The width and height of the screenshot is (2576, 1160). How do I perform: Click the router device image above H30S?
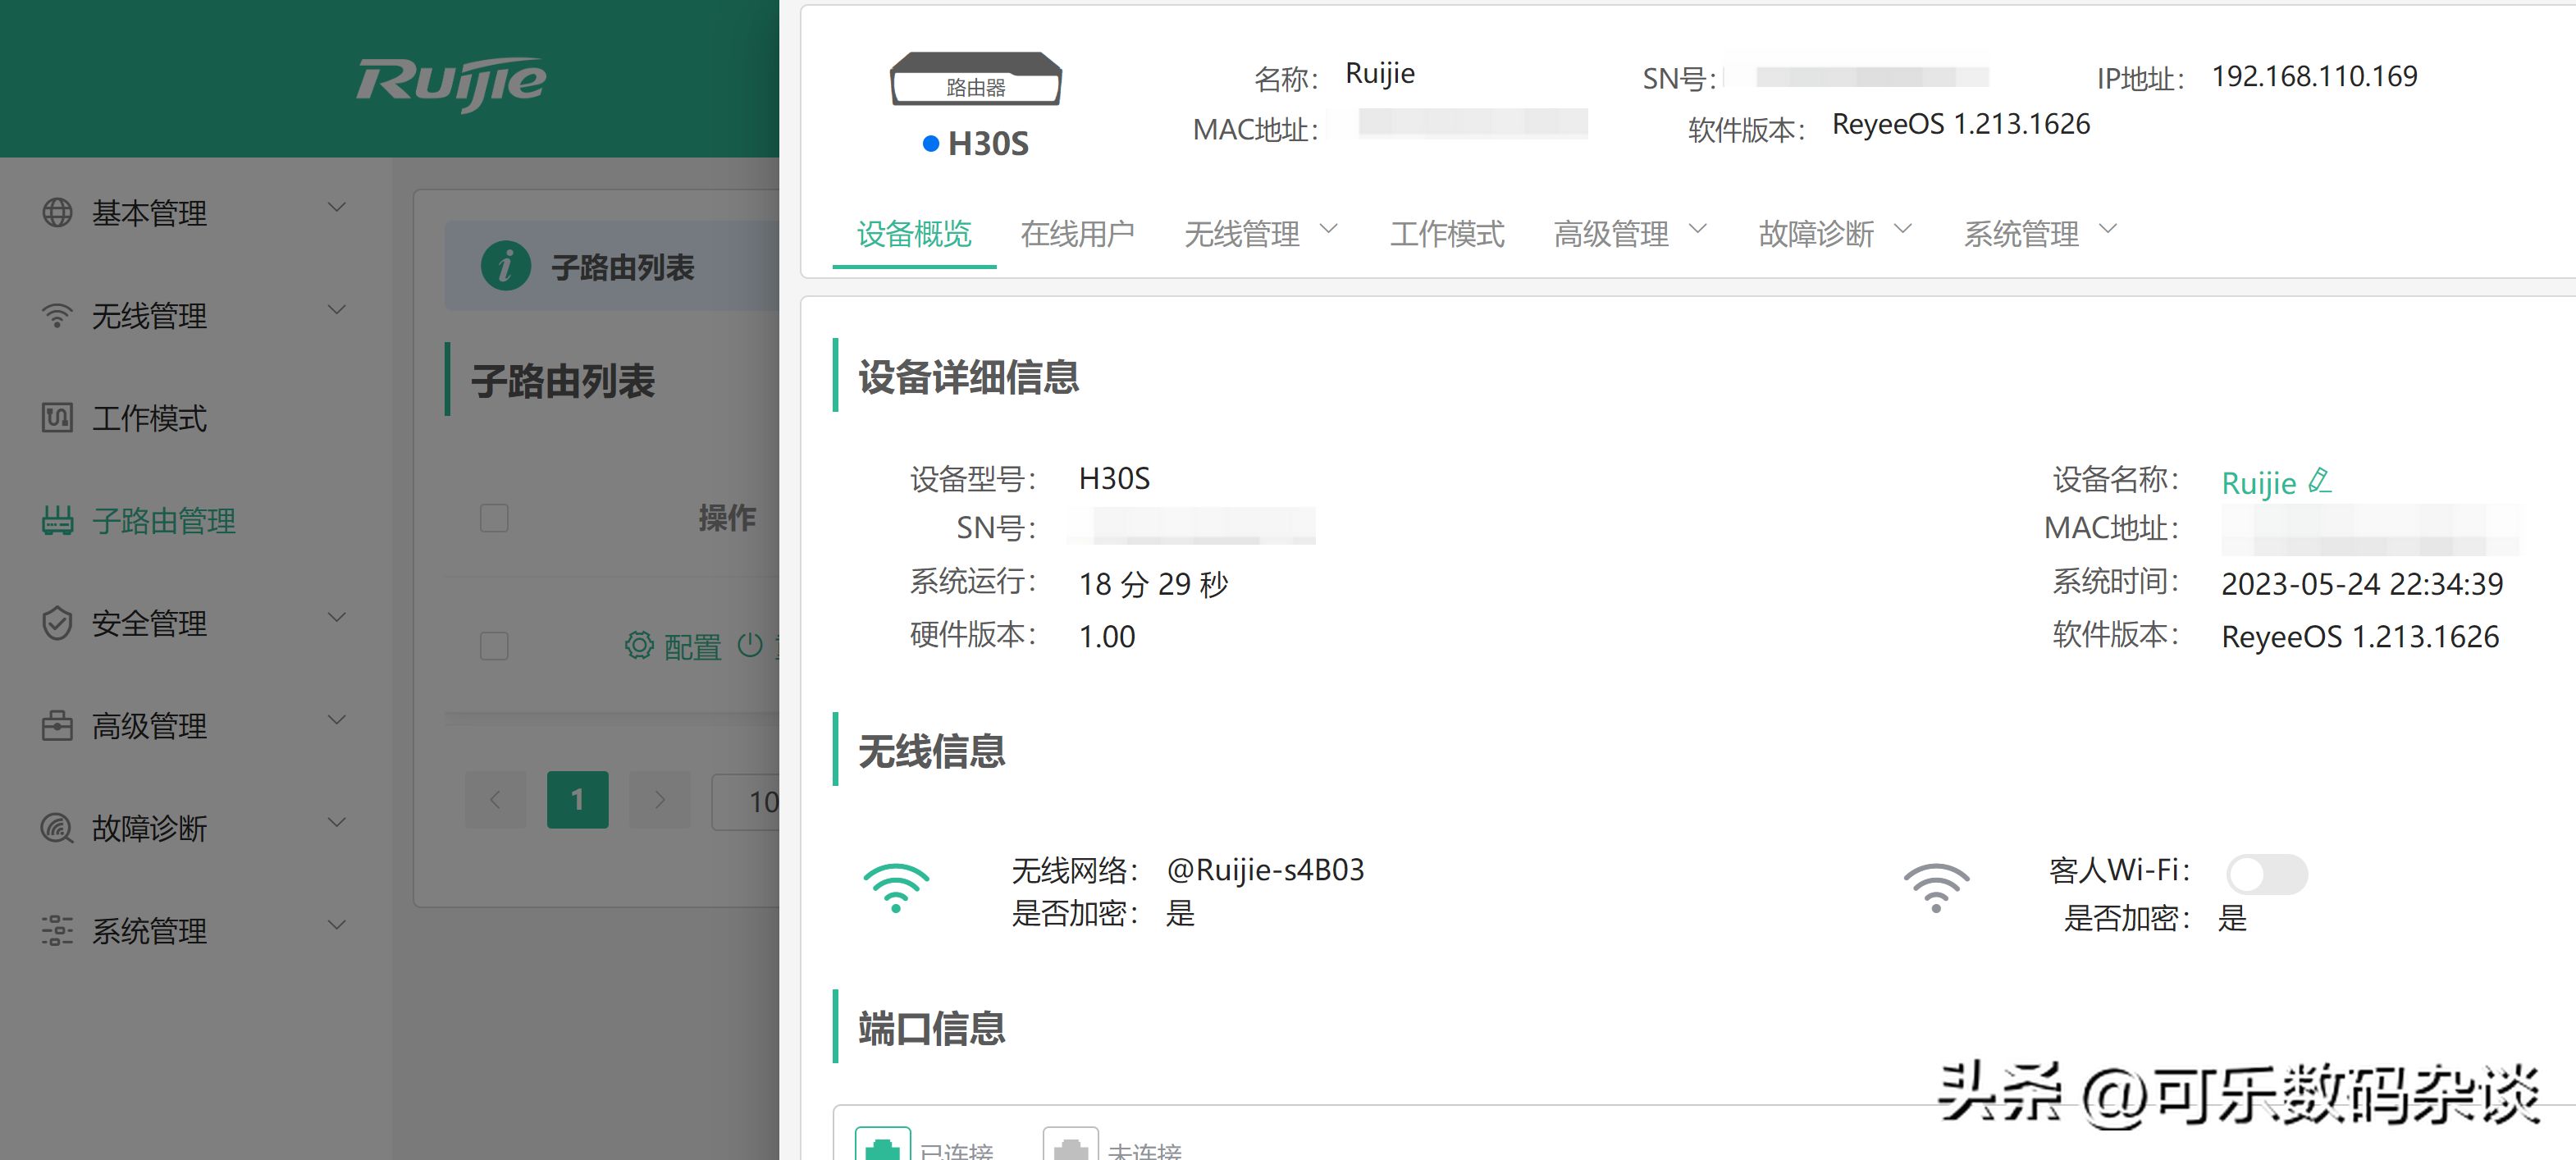coord(976,79)
